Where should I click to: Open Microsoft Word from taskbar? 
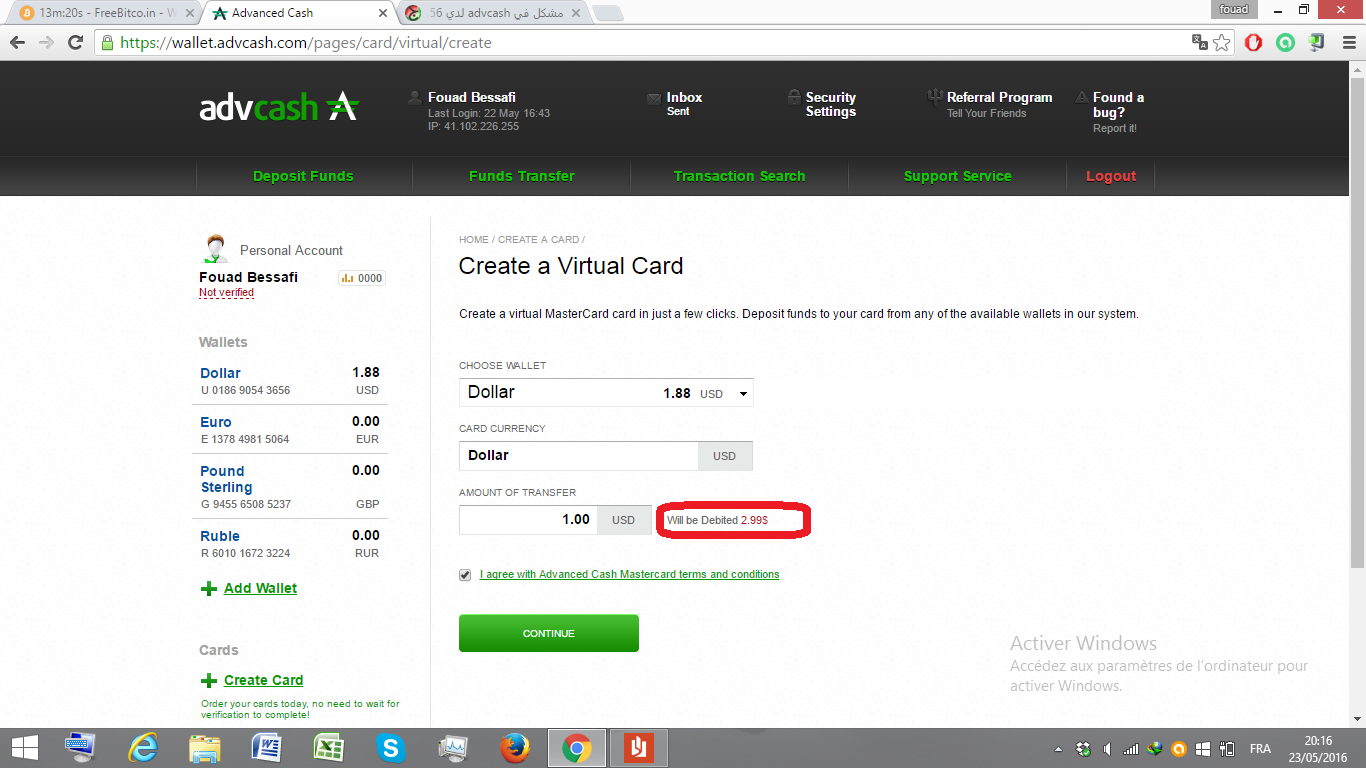(267, 748)
